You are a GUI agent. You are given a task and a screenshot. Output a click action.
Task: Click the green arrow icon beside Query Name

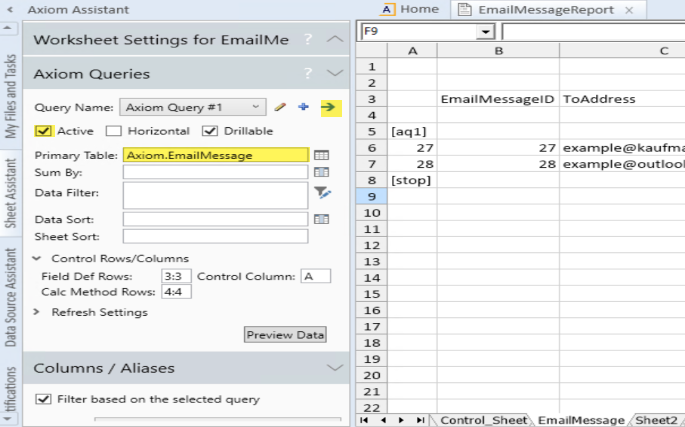click(x=328, y=107)
